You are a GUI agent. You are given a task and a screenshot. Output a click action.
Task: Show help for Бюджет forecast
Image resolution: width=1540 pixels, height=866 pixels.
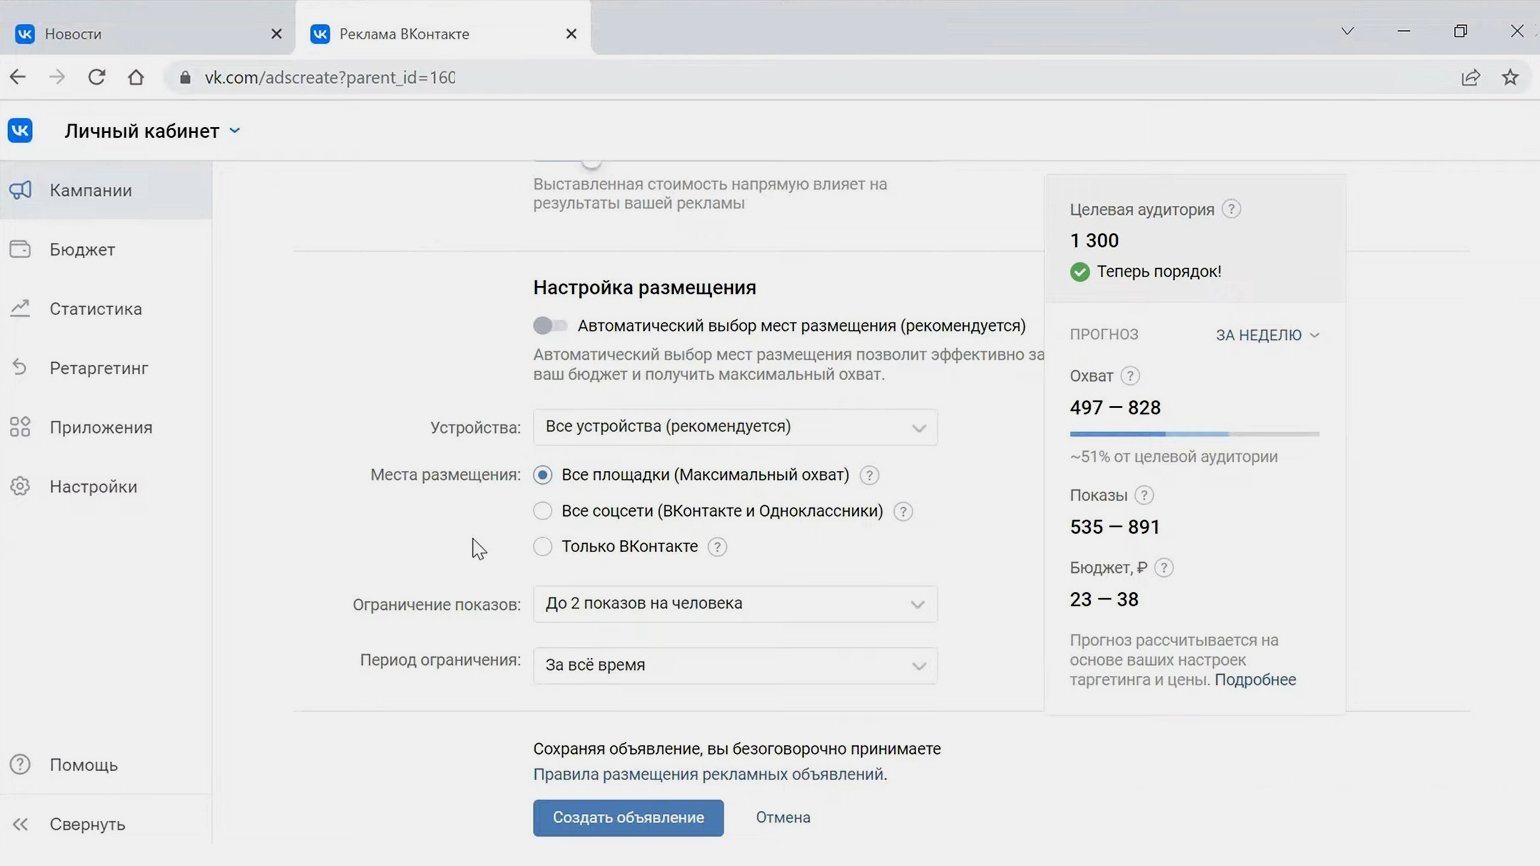click(1164, 567)
